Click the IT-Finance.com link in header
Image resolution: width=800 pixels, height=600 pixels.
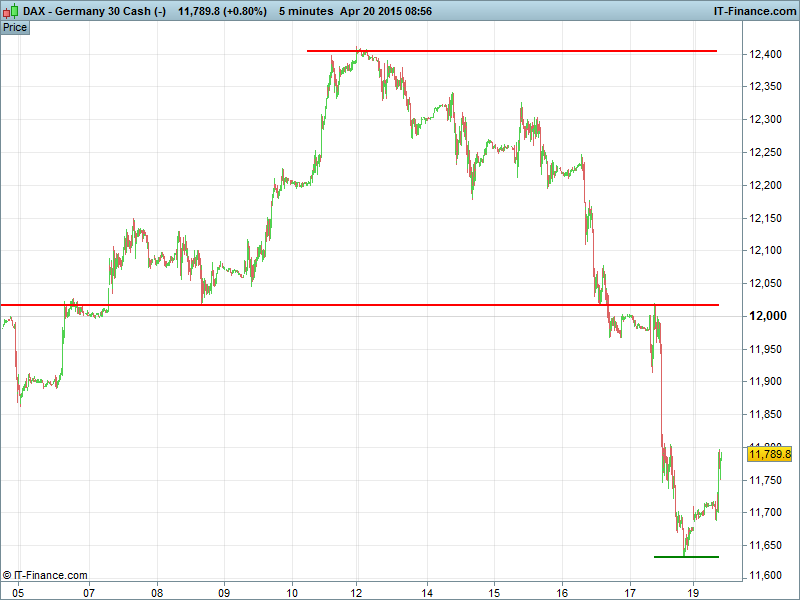tap(753, 10)
